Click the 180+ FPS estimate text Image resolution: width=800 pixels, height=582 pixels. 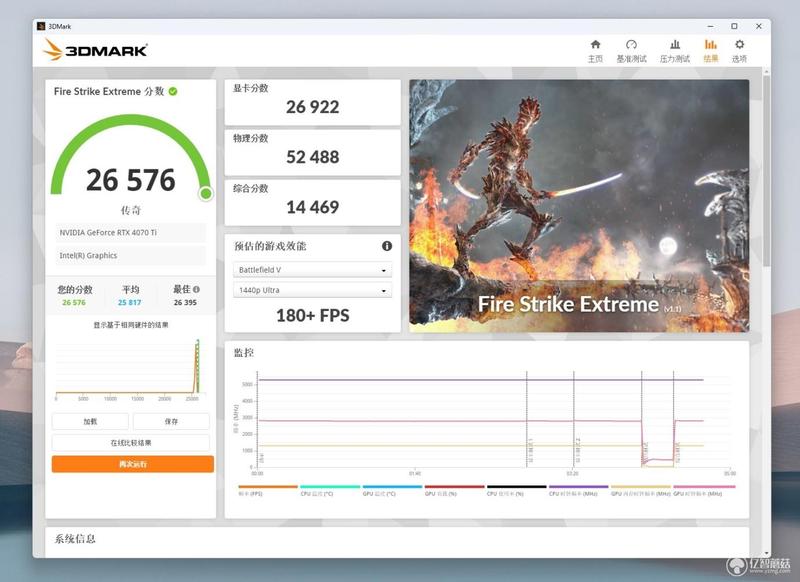tap(312, 316)
